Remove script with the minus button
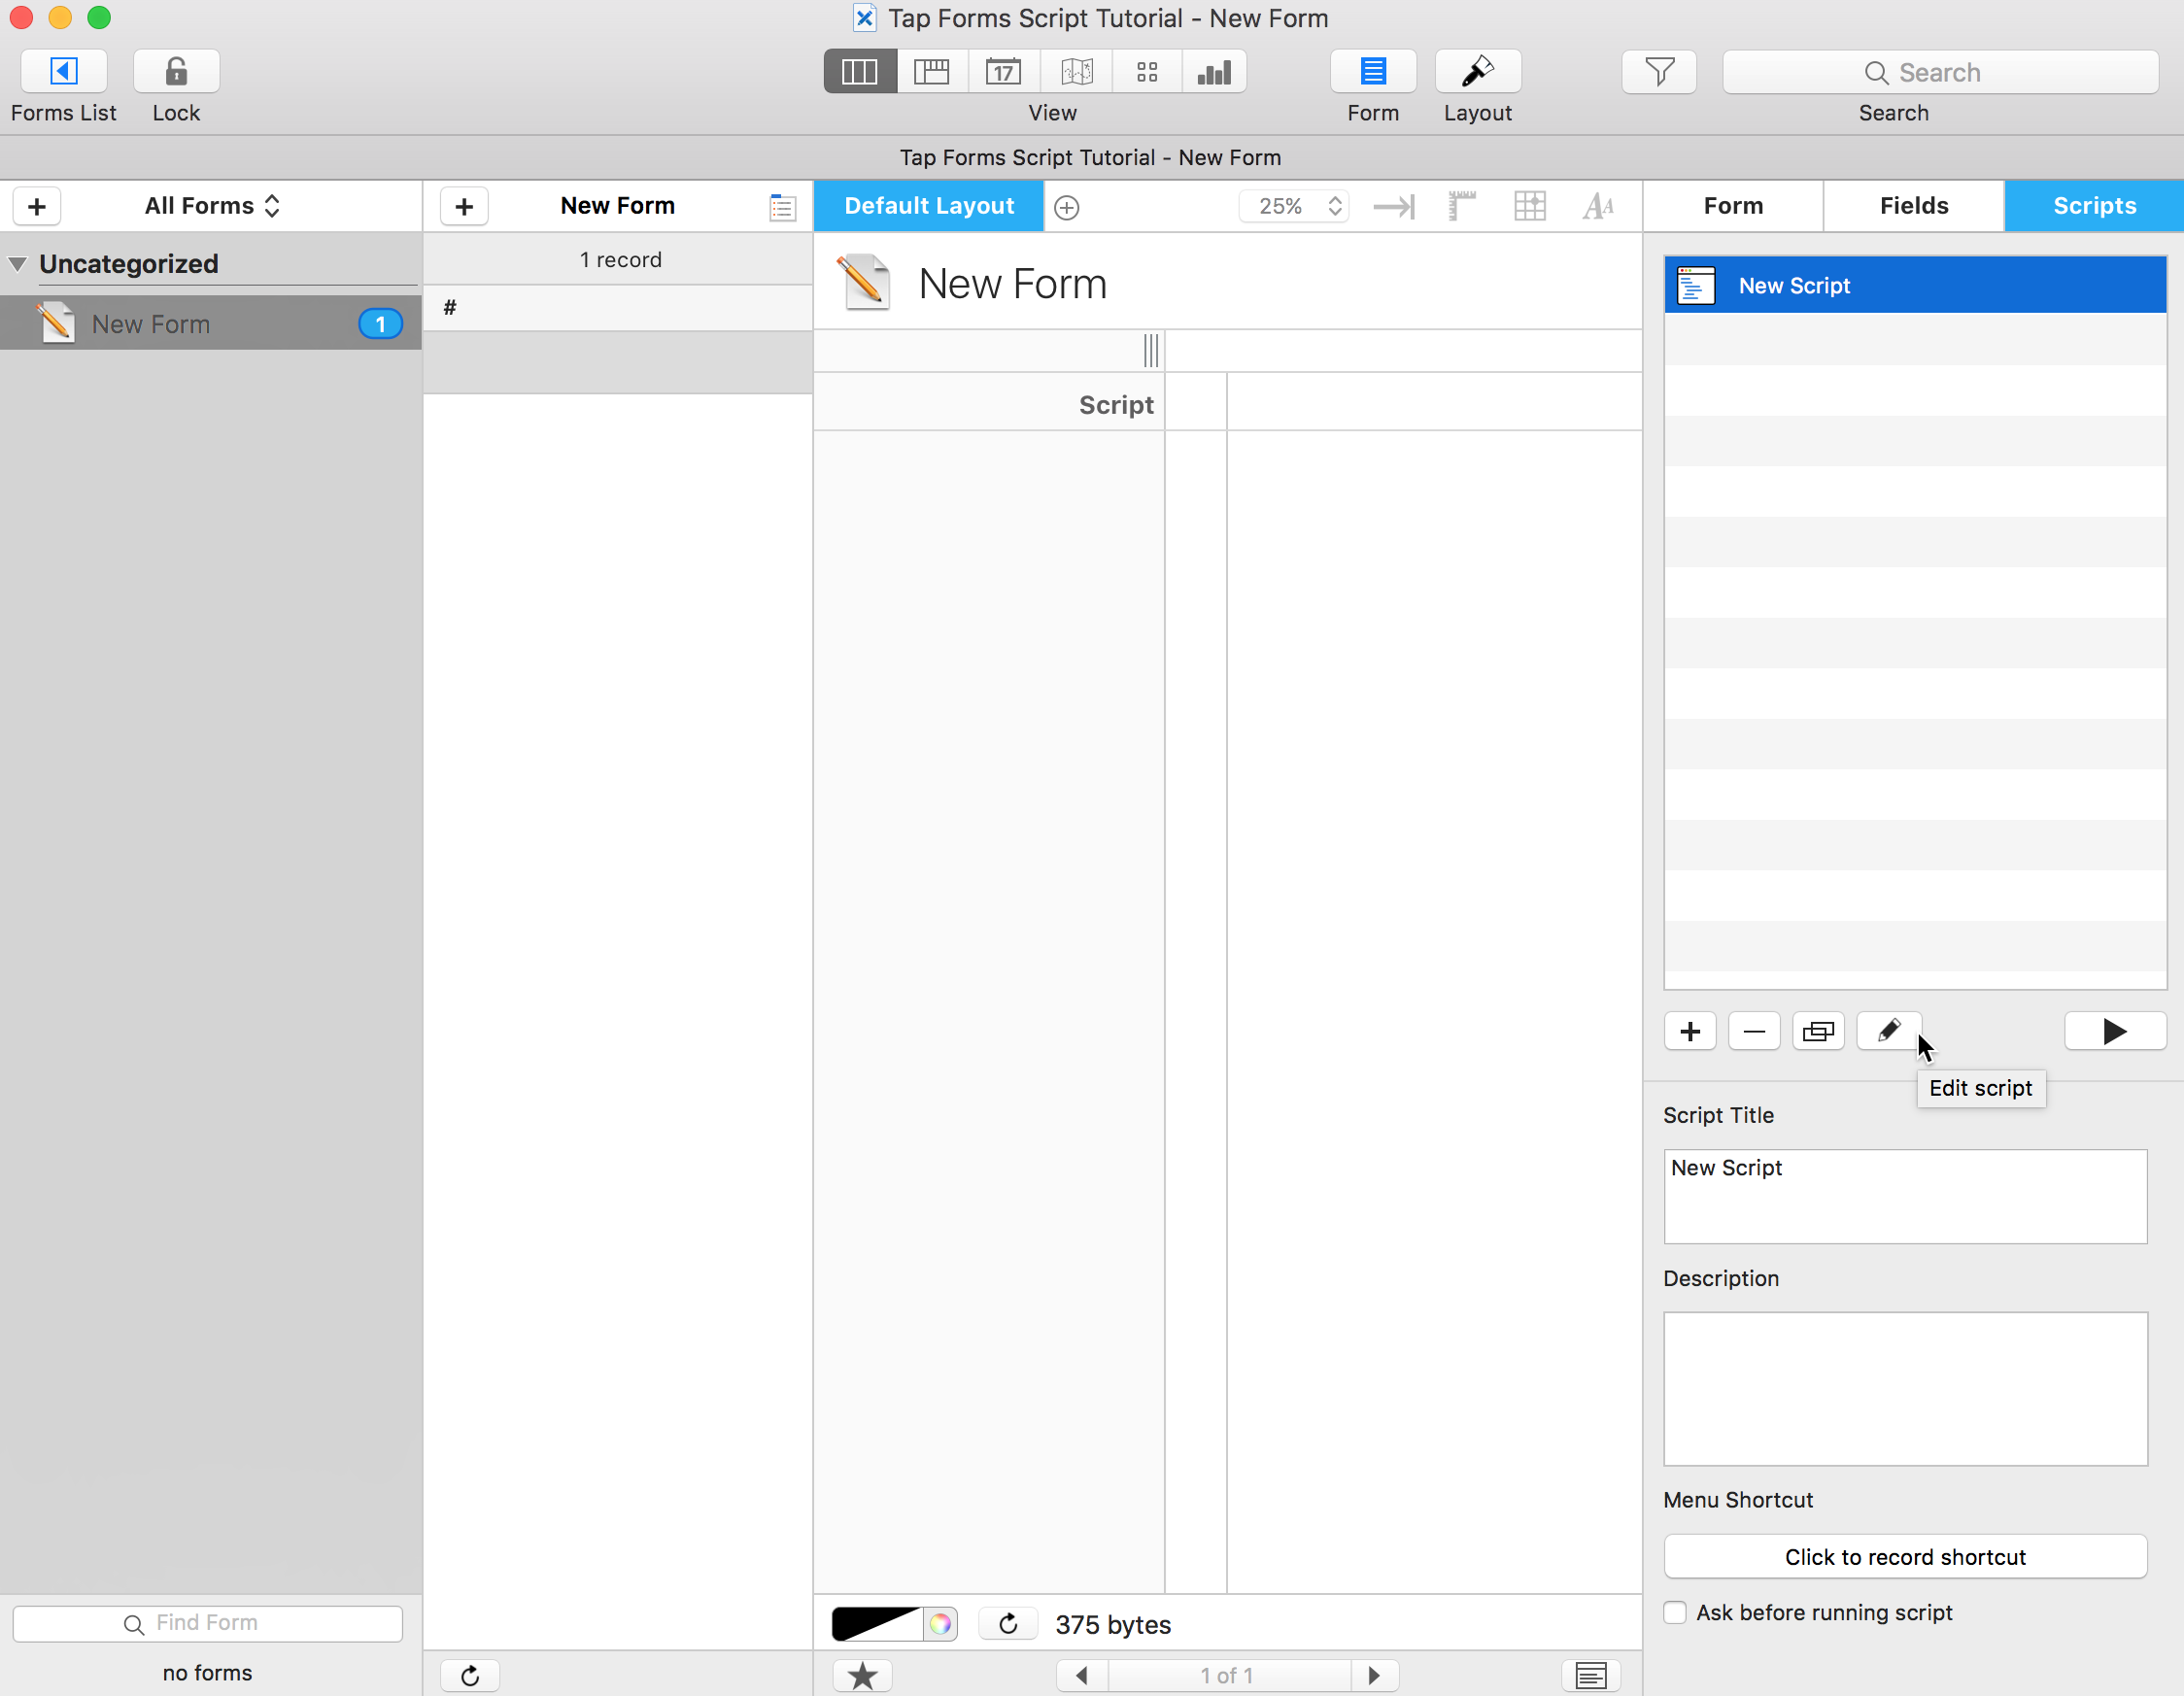 coord(1754,1031)
